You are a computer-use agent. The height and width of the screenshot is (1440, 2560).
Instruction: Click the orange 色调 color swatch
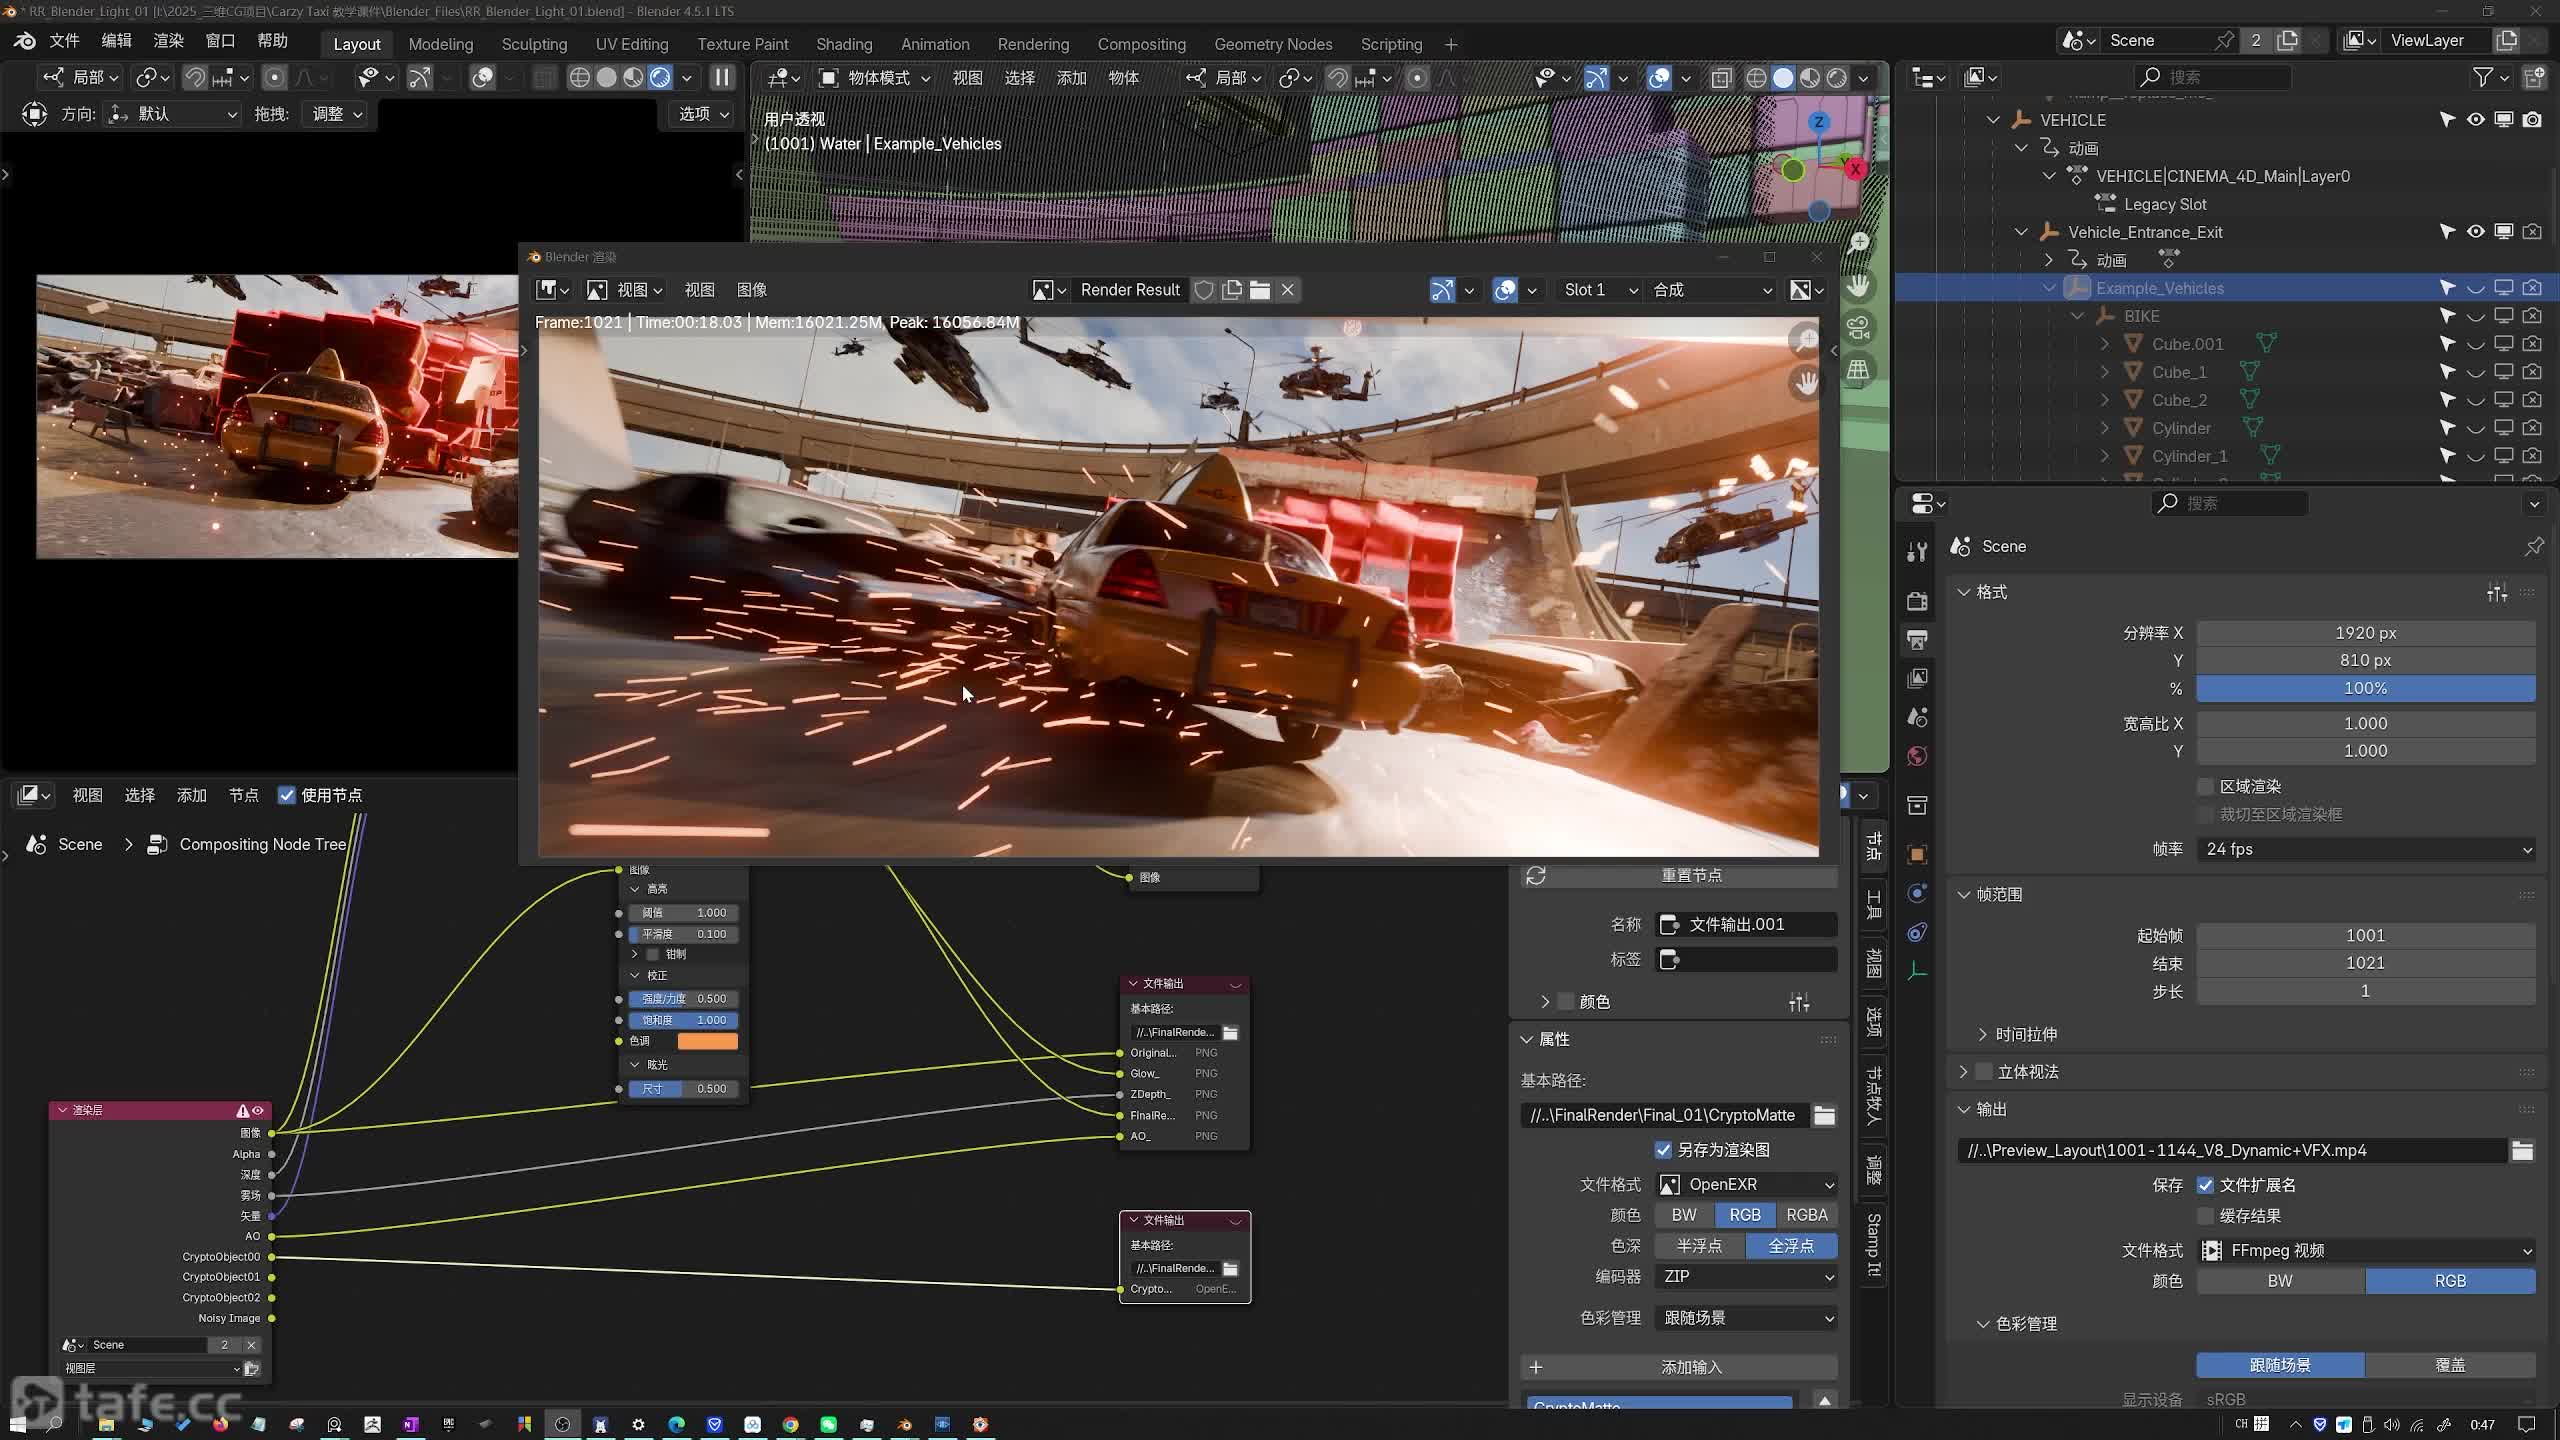point(707,1041)
